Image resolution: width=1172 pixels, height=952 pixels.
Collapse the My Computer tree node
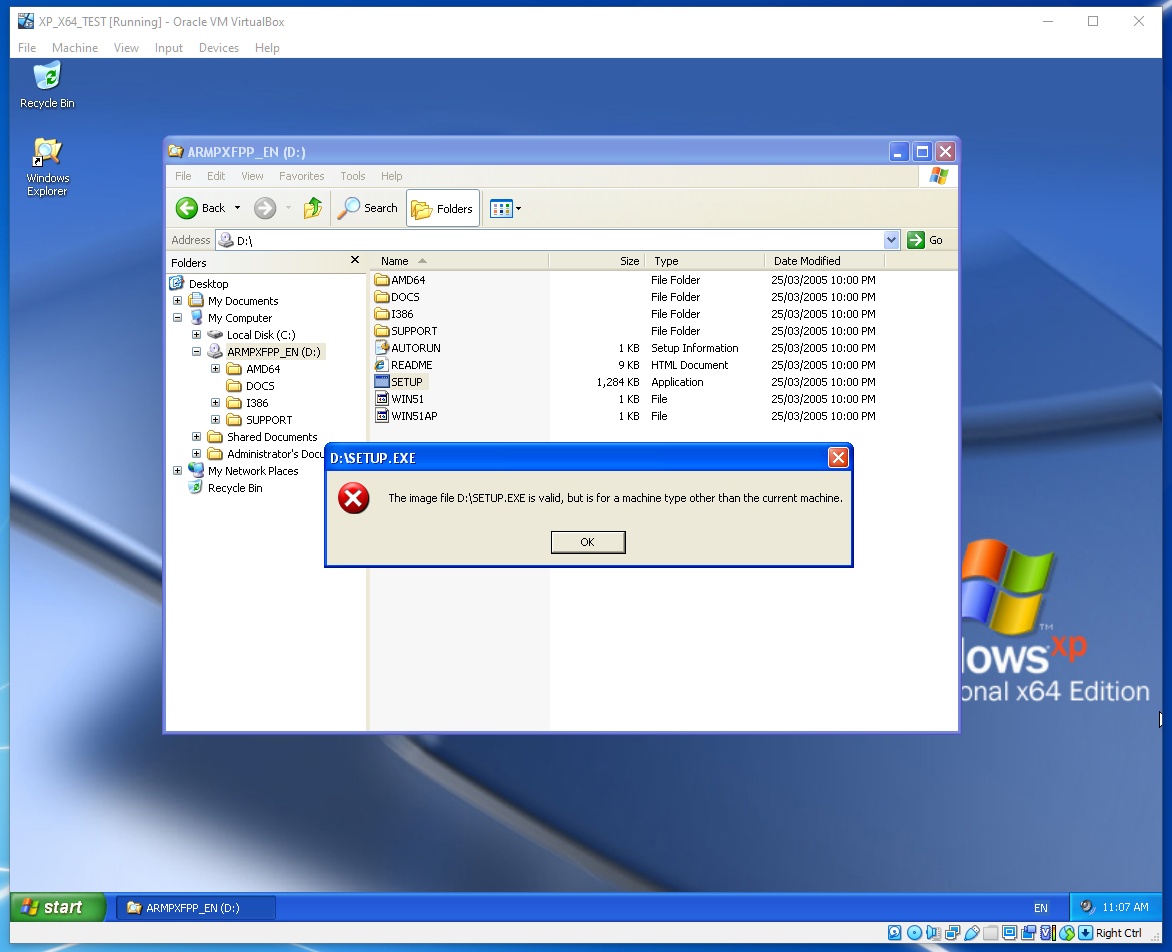coord(177,318)
